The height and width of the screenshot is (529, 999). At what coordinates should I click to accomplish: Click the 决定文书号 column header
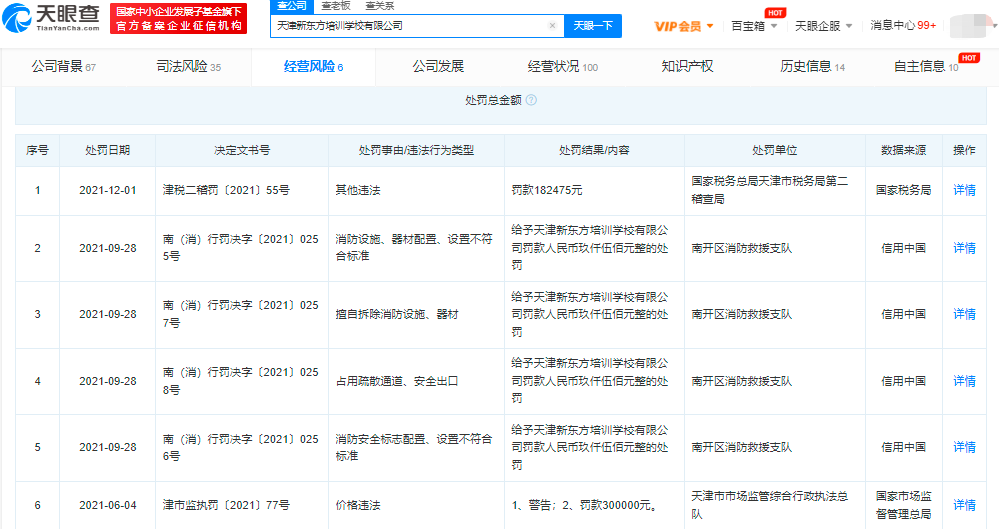click(242, 150)
